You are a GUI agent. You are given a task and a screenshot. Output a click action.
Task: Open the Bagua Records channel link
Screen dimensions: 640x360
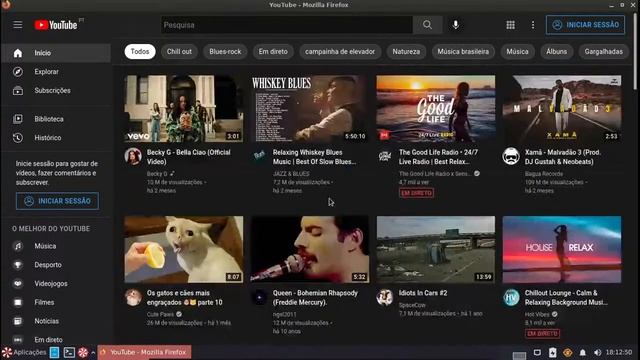tap(544, 174)
